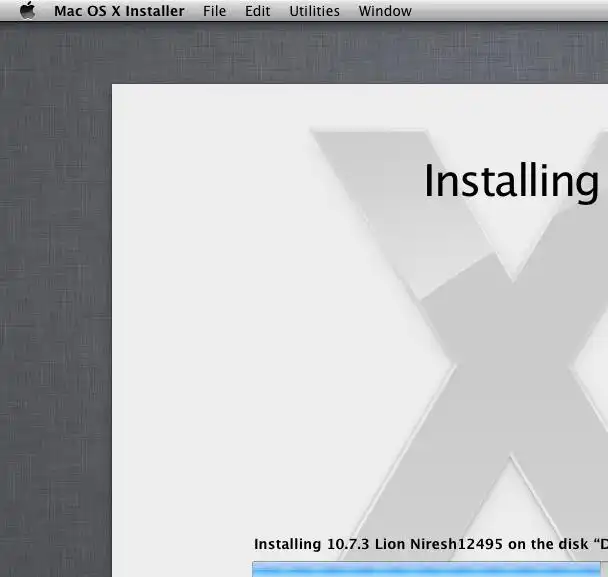Open the Apple menu
Image resolution: width=608 pixels, height=577 pixels.
pos(27,10)
